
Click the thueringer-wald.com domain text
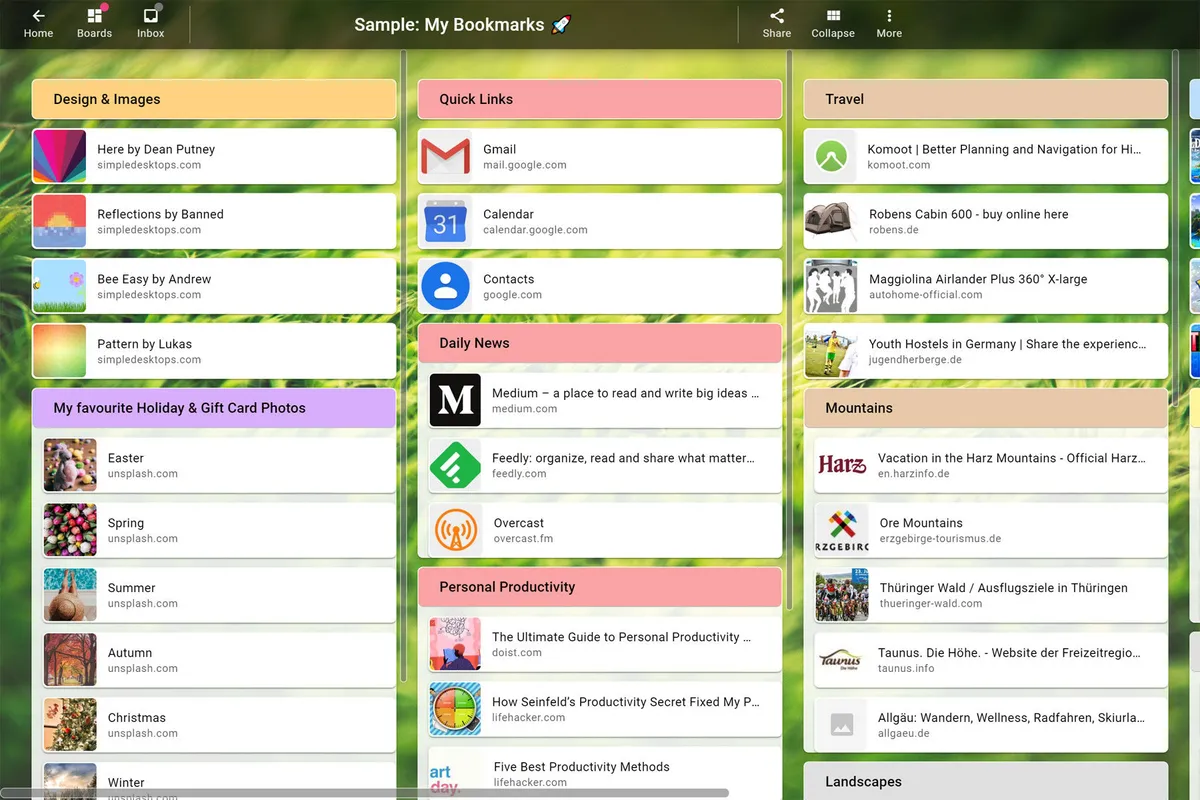pyautogui.click(x=931, y=604)
